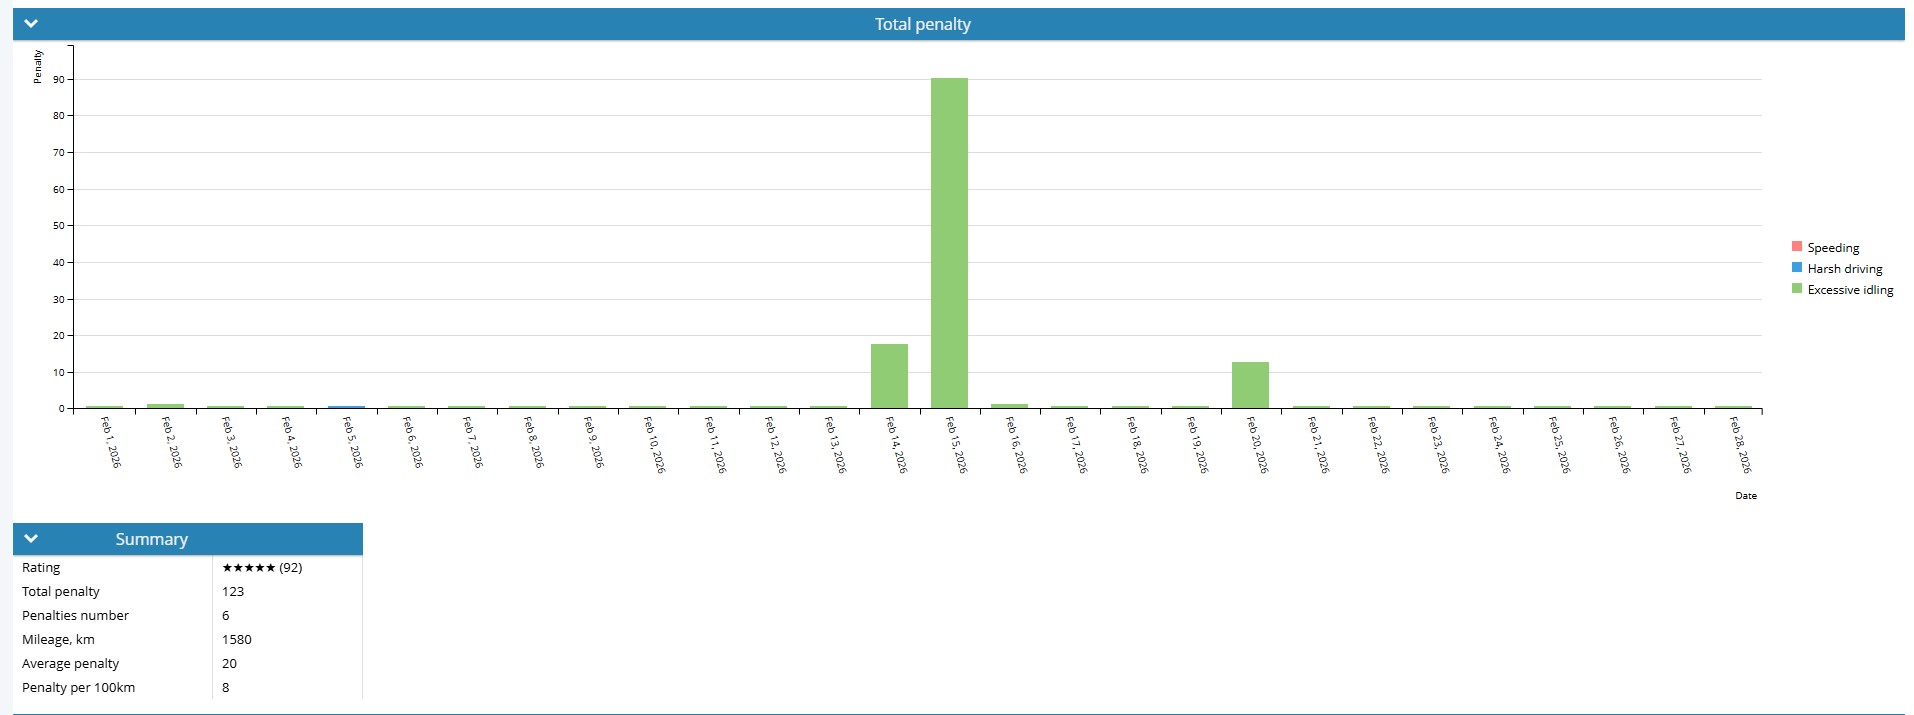Image resolution: width=1914 pixels, height=715 pixels.
Task: Select the Feb 14 excessive idling bar
Action: tap(889, 376)
